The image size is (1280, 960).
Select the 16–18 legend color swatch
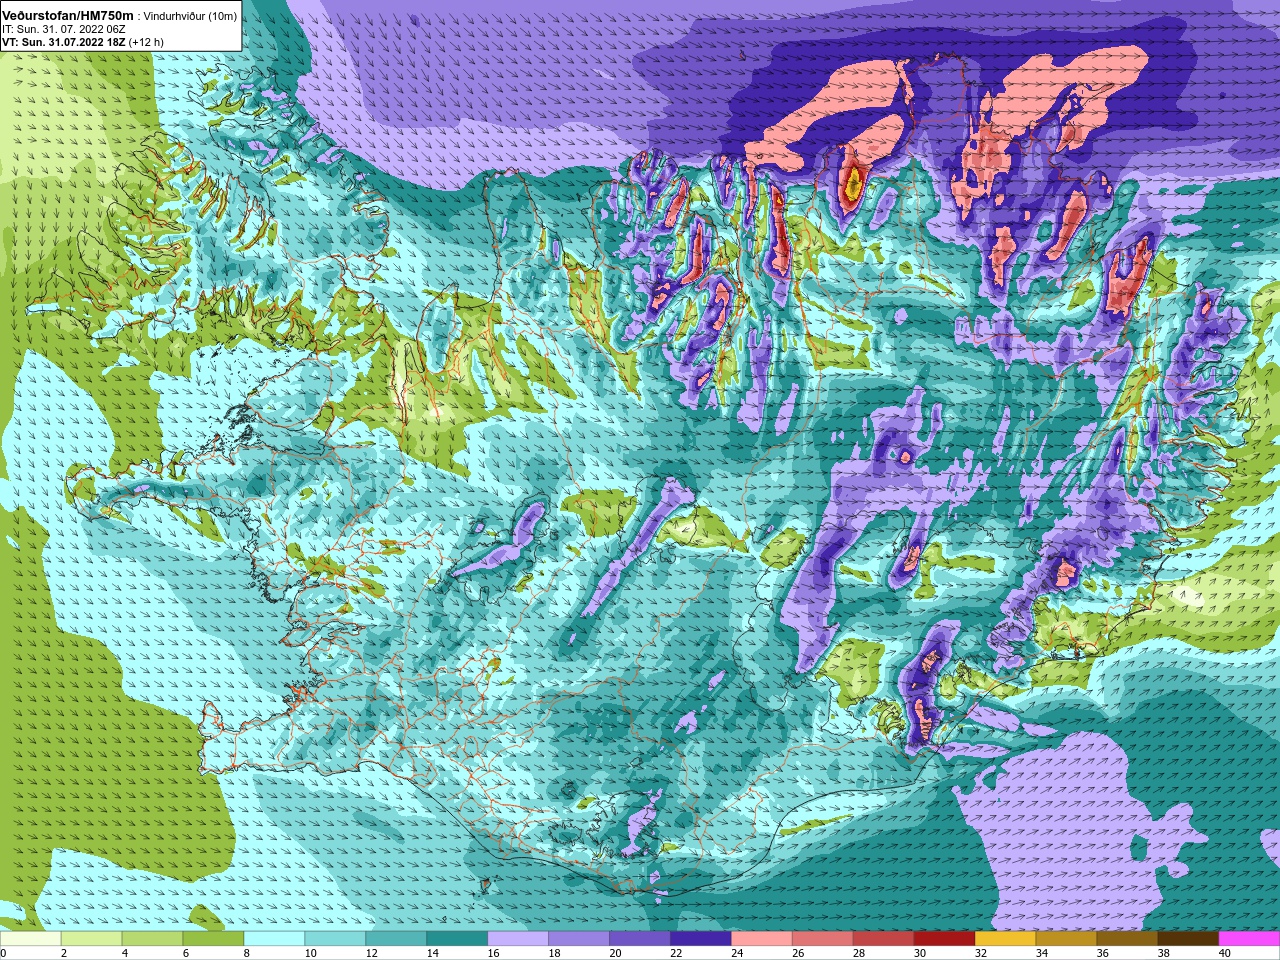point(519,939)
